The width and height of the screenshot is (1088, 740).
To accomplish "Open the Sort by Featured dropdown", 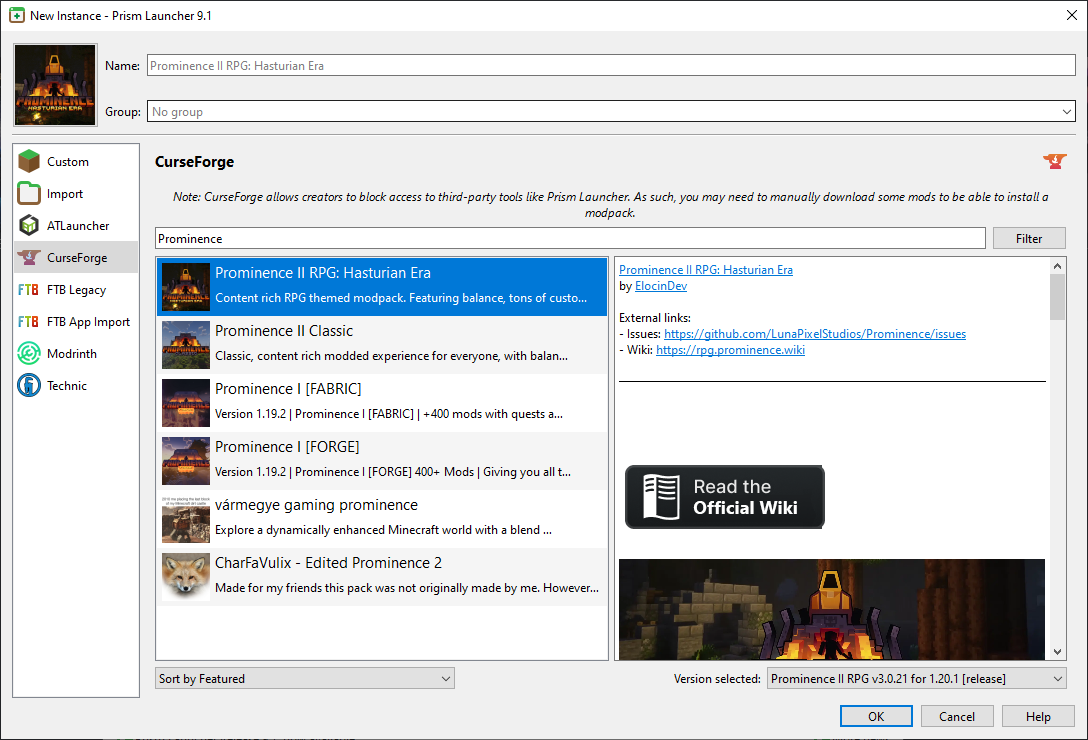I will point(305,679).
